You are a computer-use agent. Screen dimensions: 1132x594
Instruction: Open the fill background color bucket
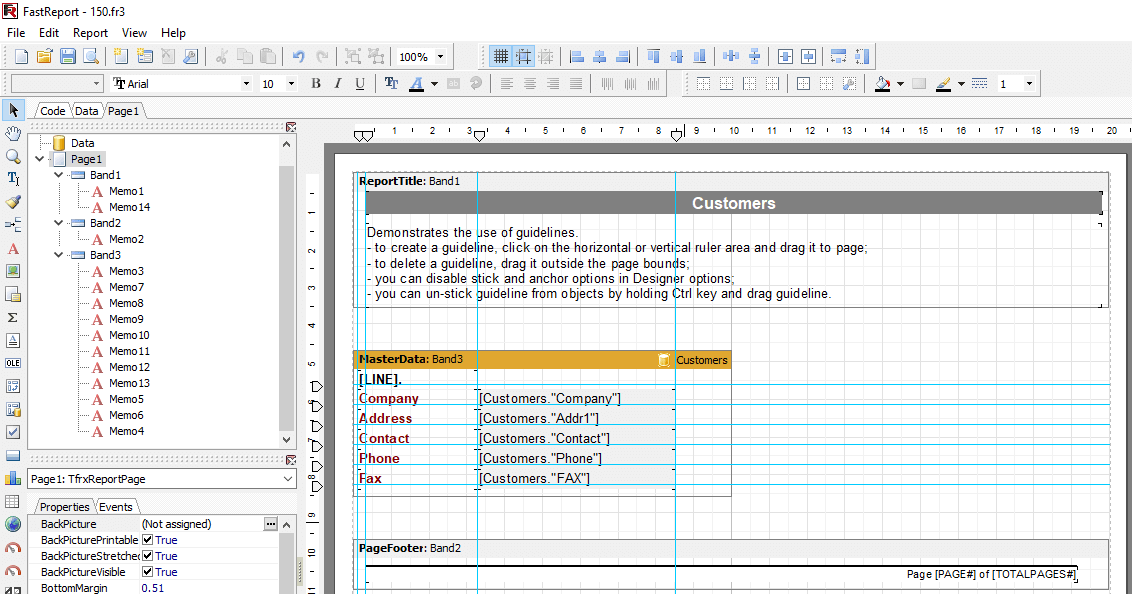pos(881,84)
